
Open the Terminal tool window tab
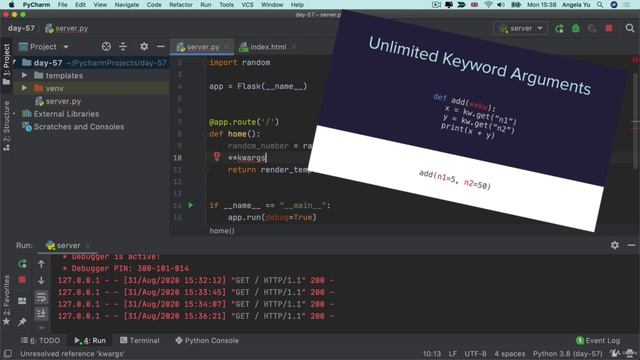140,340
